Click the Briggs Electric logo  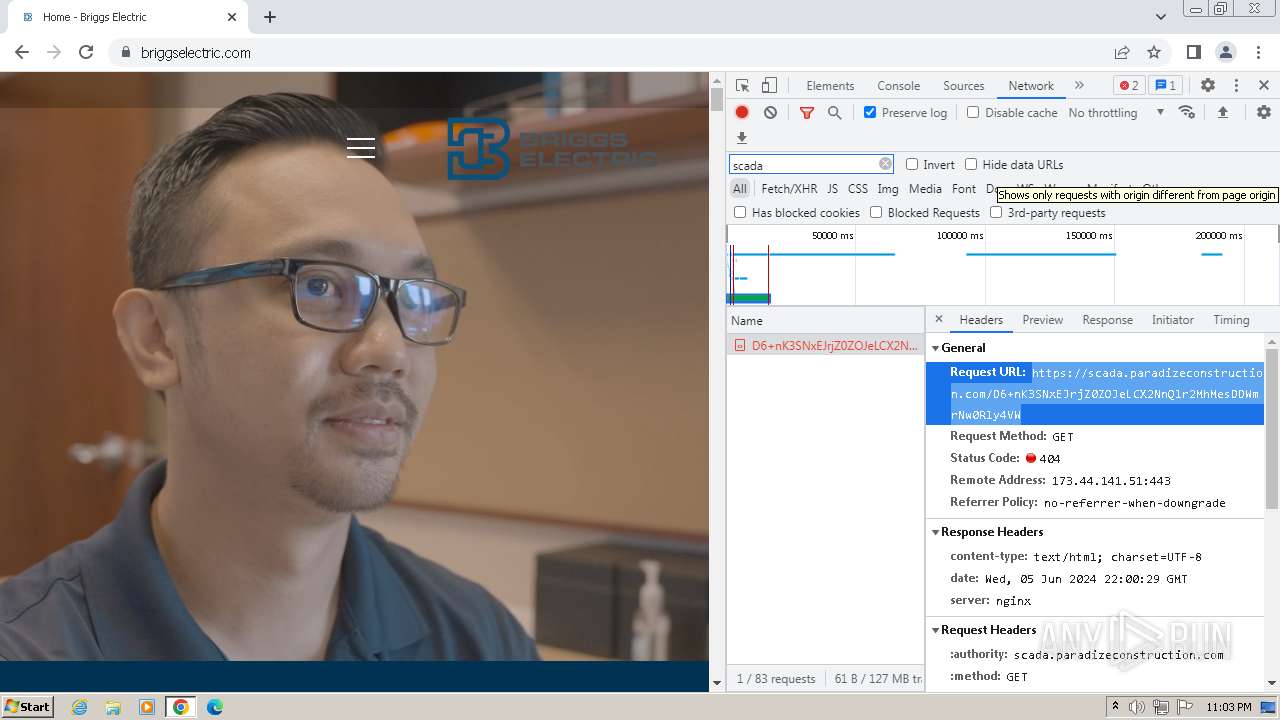click(551, 149)
